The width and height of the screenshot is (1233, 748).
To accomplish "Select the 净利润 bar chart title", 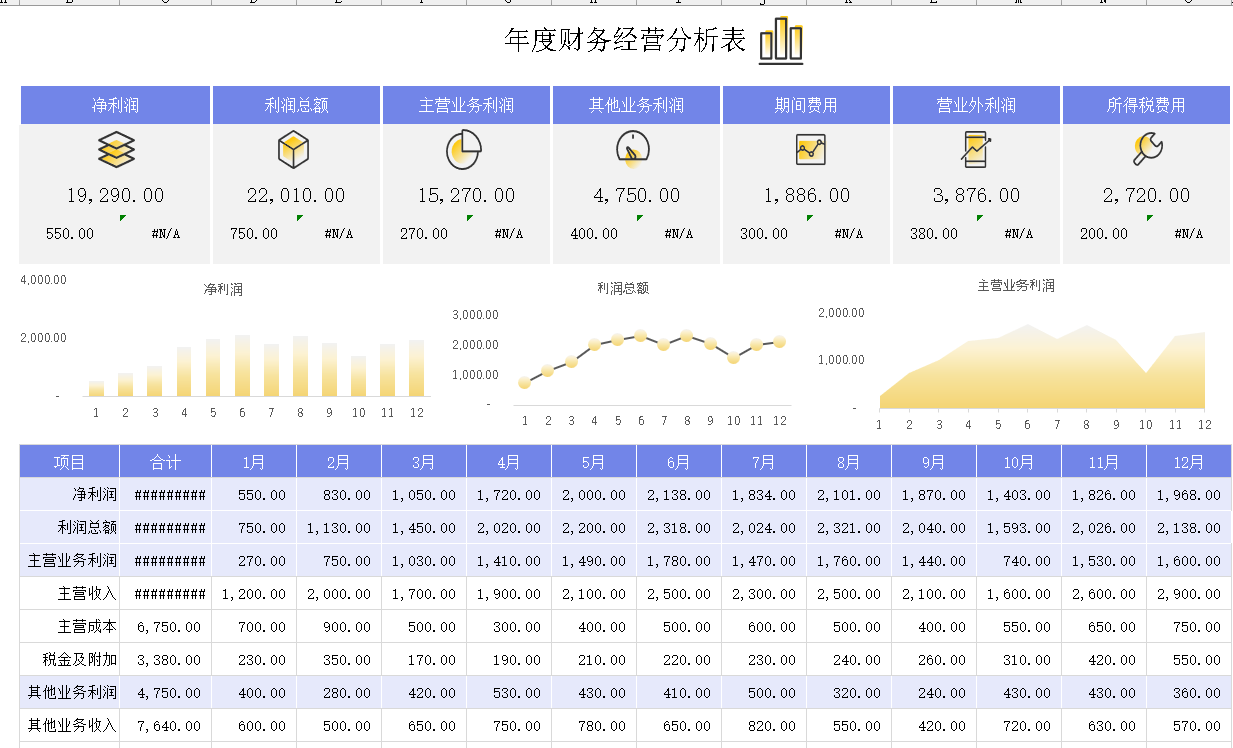I will point(223,290).
